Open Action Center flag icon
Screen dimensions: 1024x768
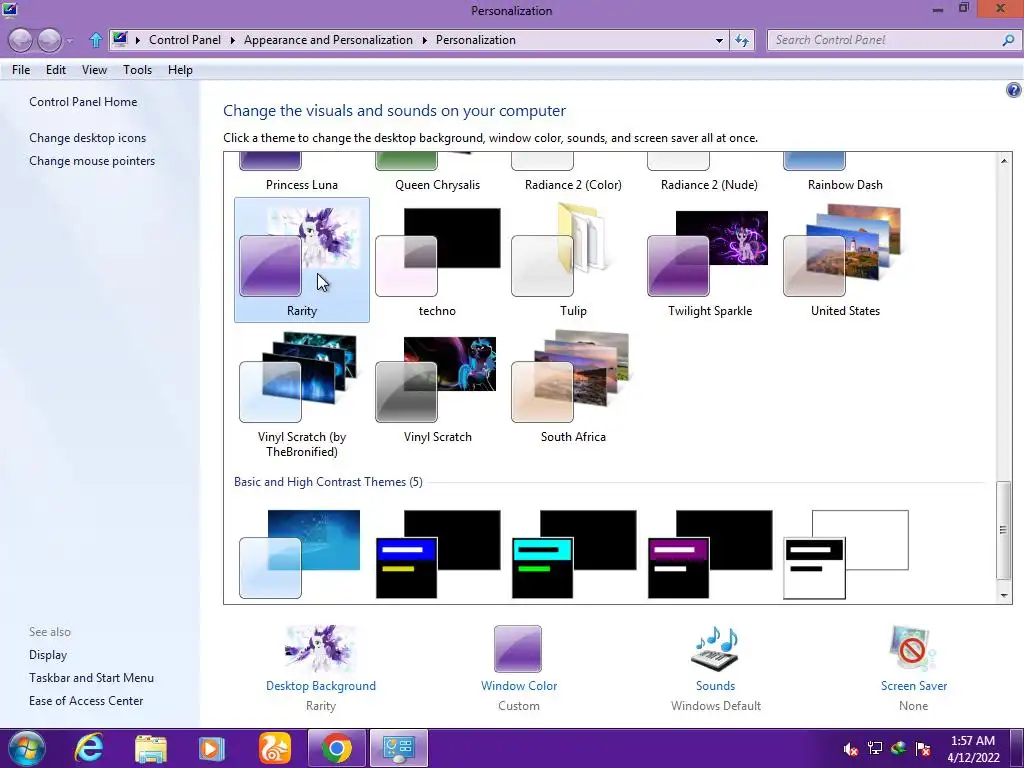click(923, 748)
